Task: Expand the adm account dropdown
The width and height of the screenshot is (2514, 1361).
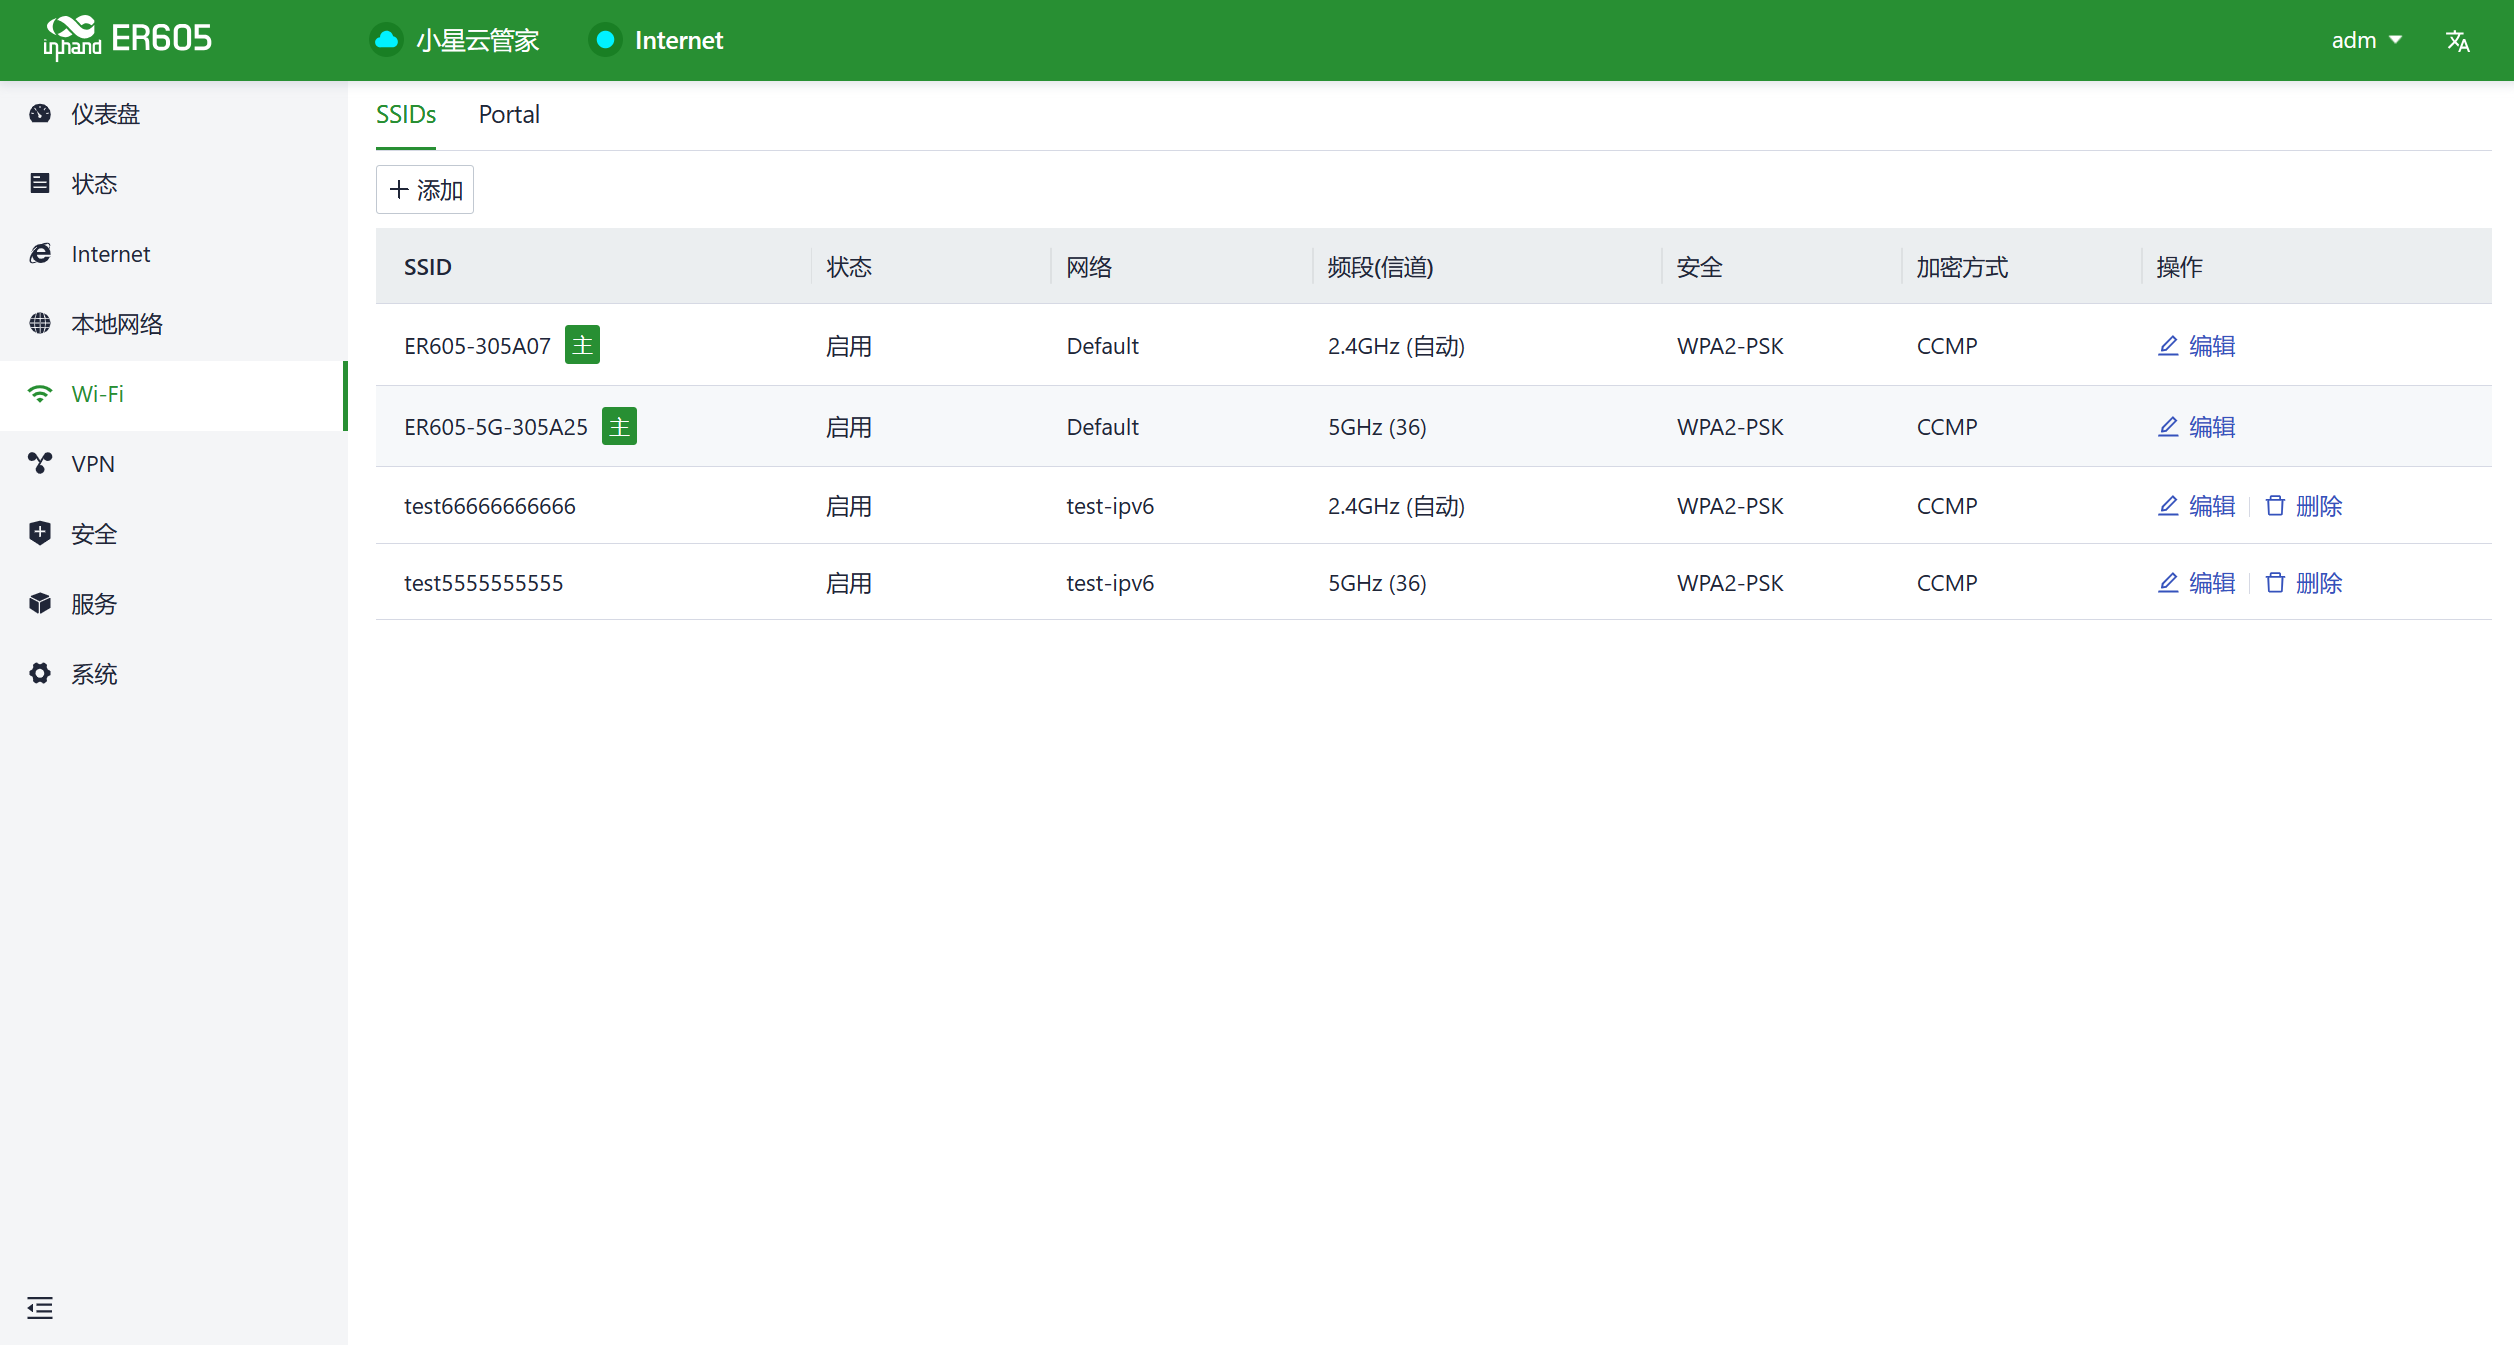Action: (2366, 40)
